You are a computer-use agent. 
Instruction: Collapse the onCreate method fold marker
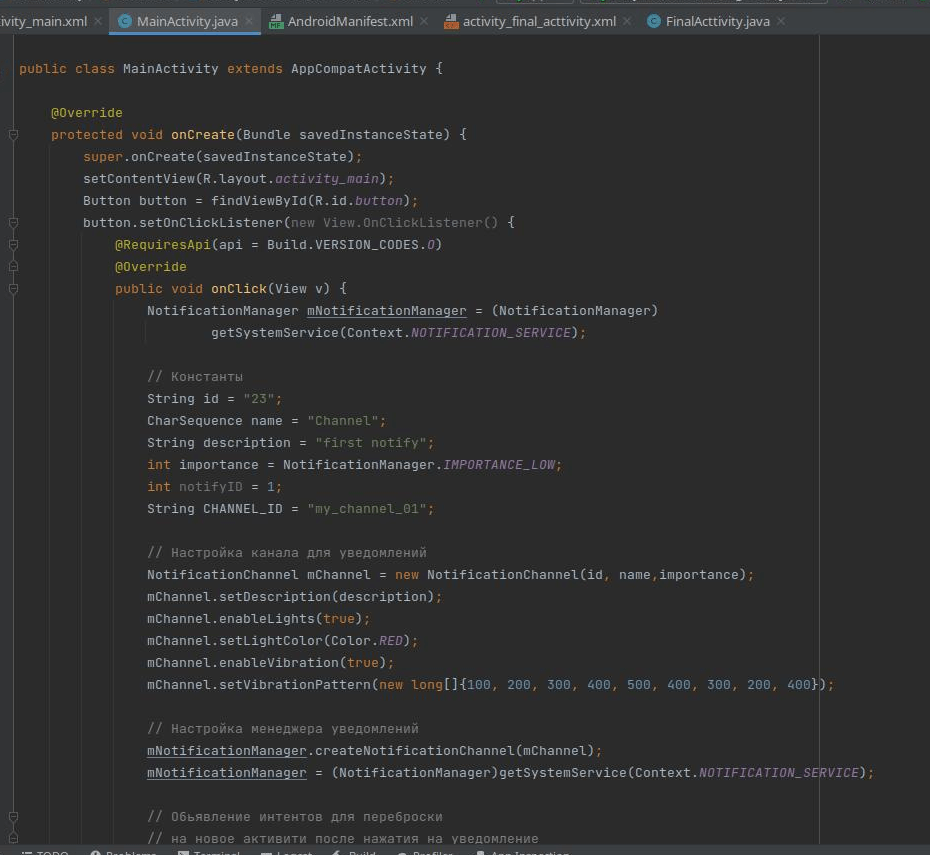(13, 135)
